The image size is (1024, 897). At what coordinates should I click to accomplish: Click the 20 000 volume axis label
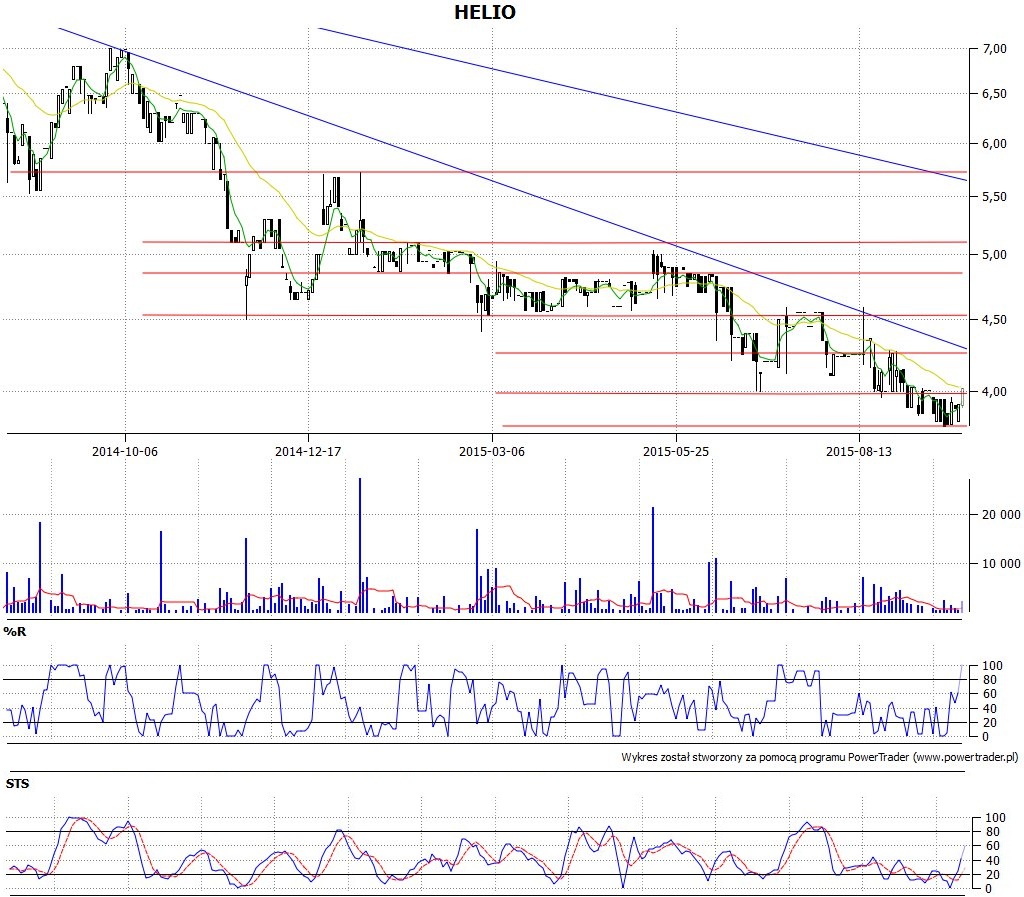pyautogui.click(x=1001, y=514)
